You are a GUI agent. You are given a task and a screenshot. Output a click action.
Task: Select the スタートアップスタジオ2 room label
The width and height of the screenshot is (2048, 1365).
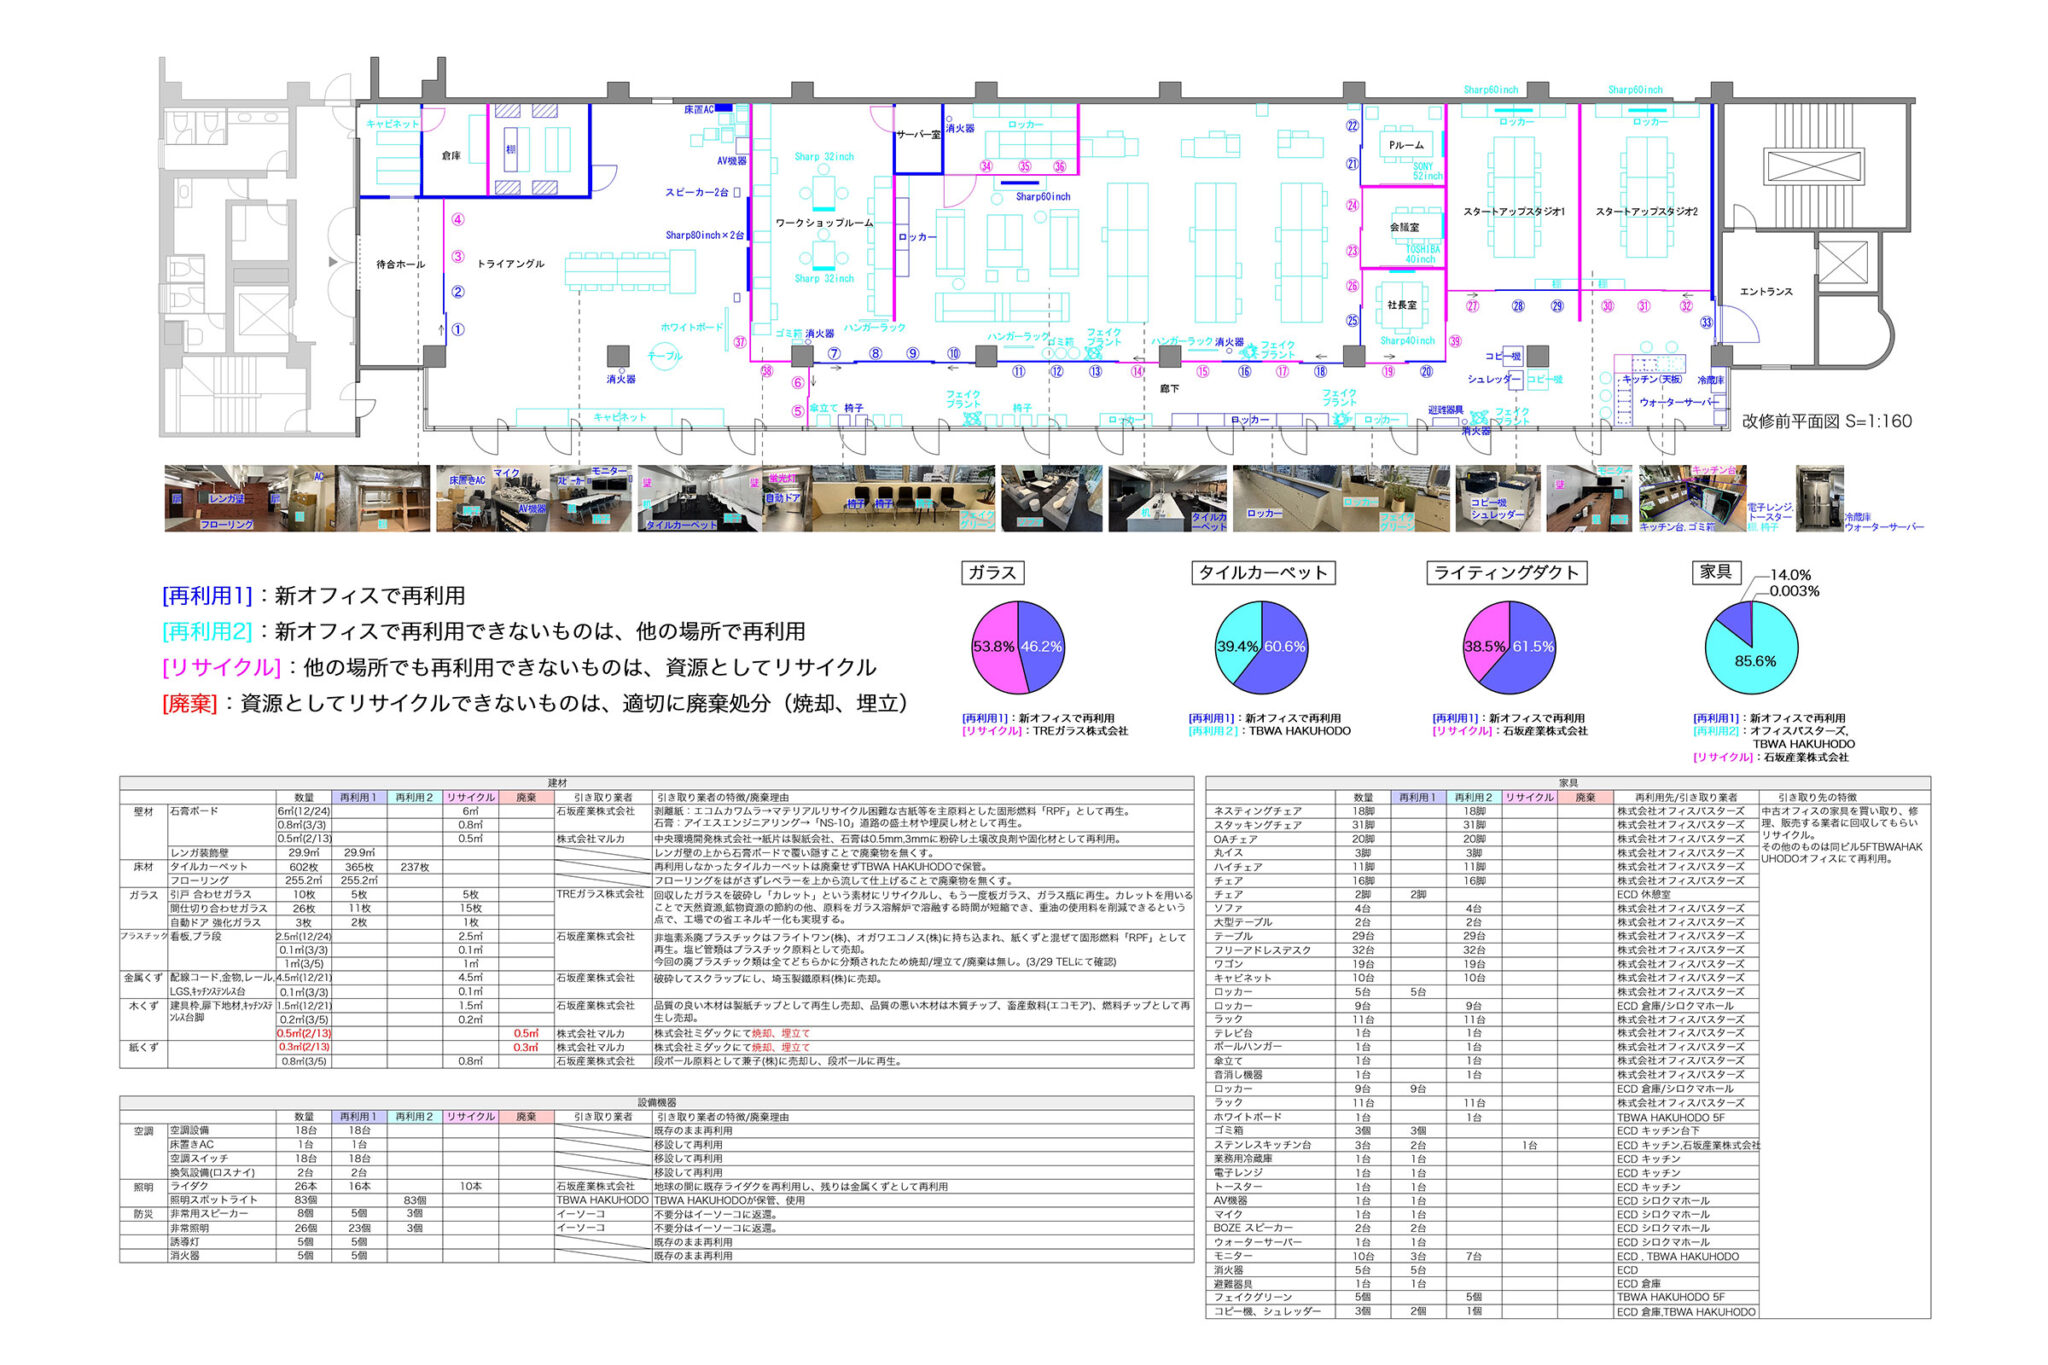pyautogui.click(x=1646, y=212)
